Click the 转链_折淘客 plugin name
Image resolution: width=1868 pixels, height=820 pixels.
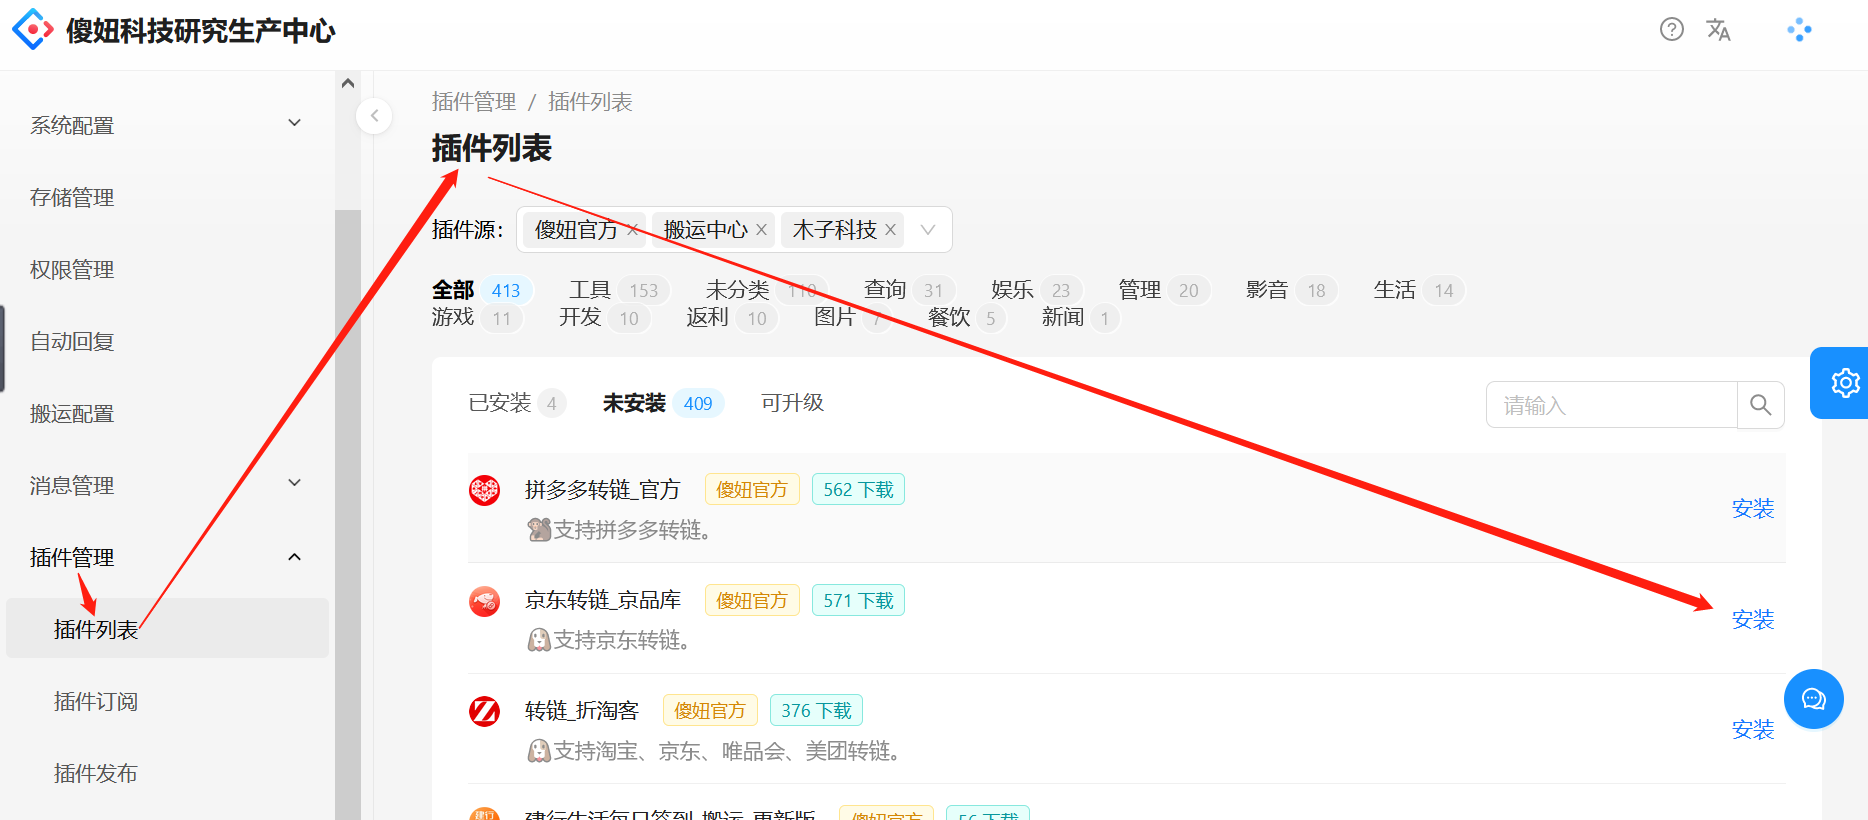pyautogui.click(x=582, y=711)
